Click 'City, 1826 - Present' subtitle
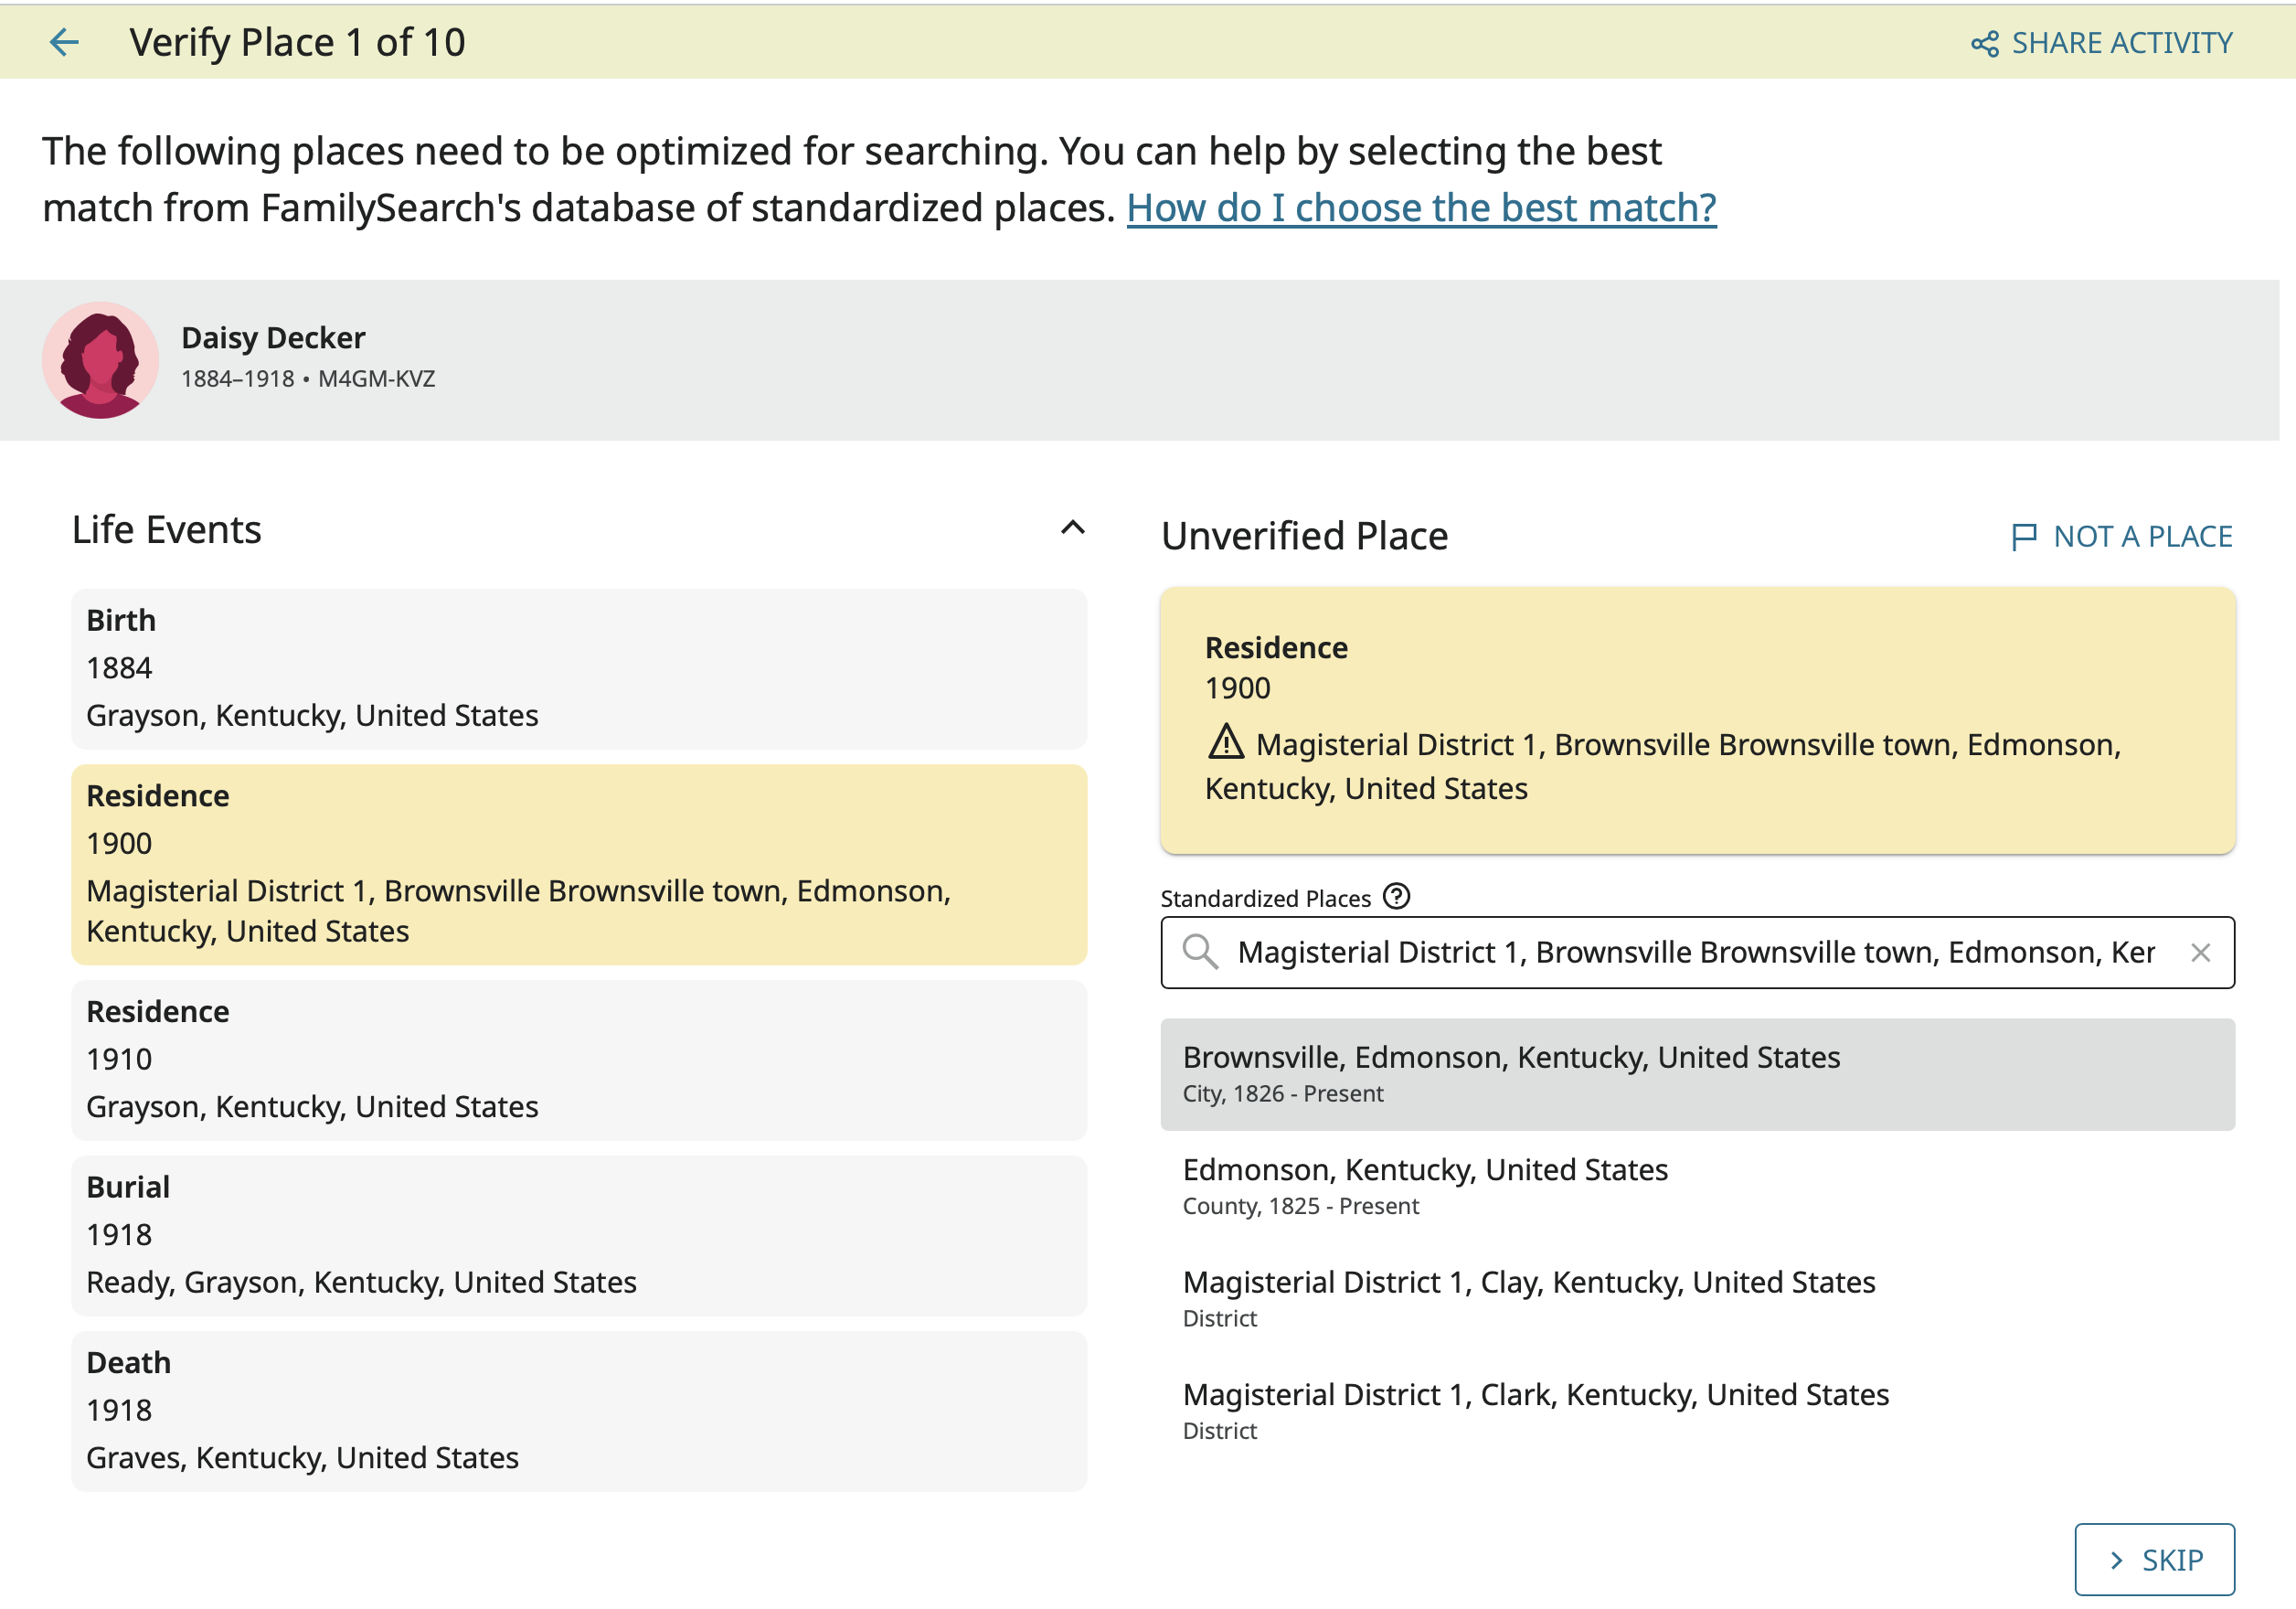Viewport: 2296px width, 1609px height. (1283, 1094)
